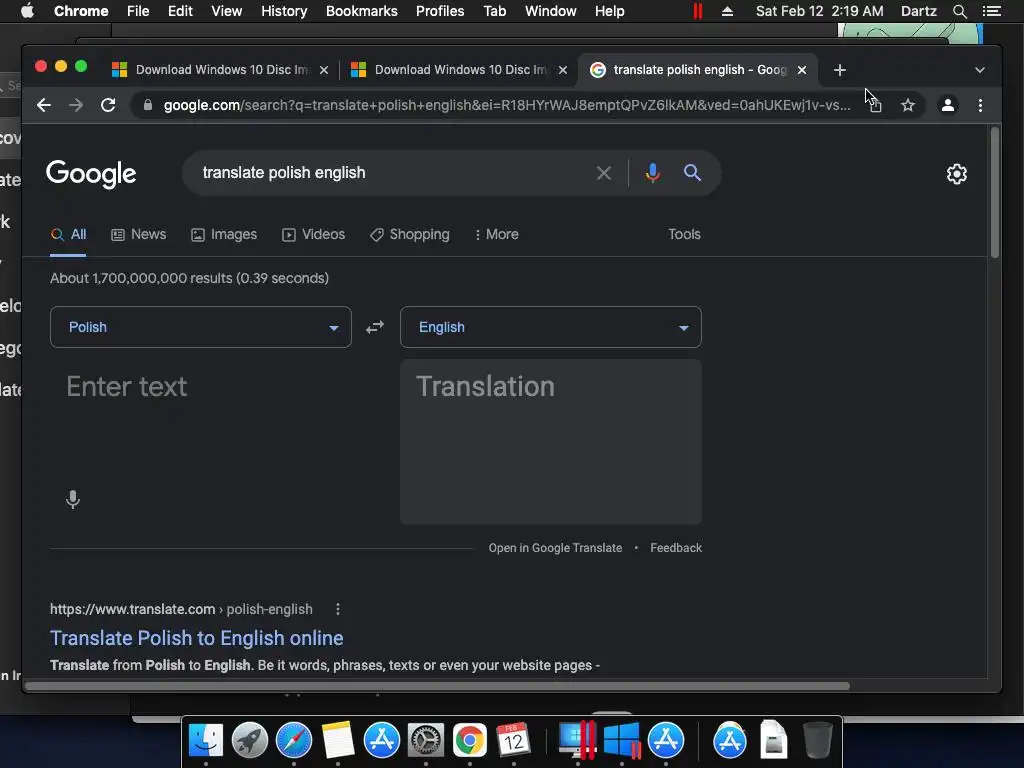Open the target language English dropdown
1024x768 pixels.
(x=551, y=327)
